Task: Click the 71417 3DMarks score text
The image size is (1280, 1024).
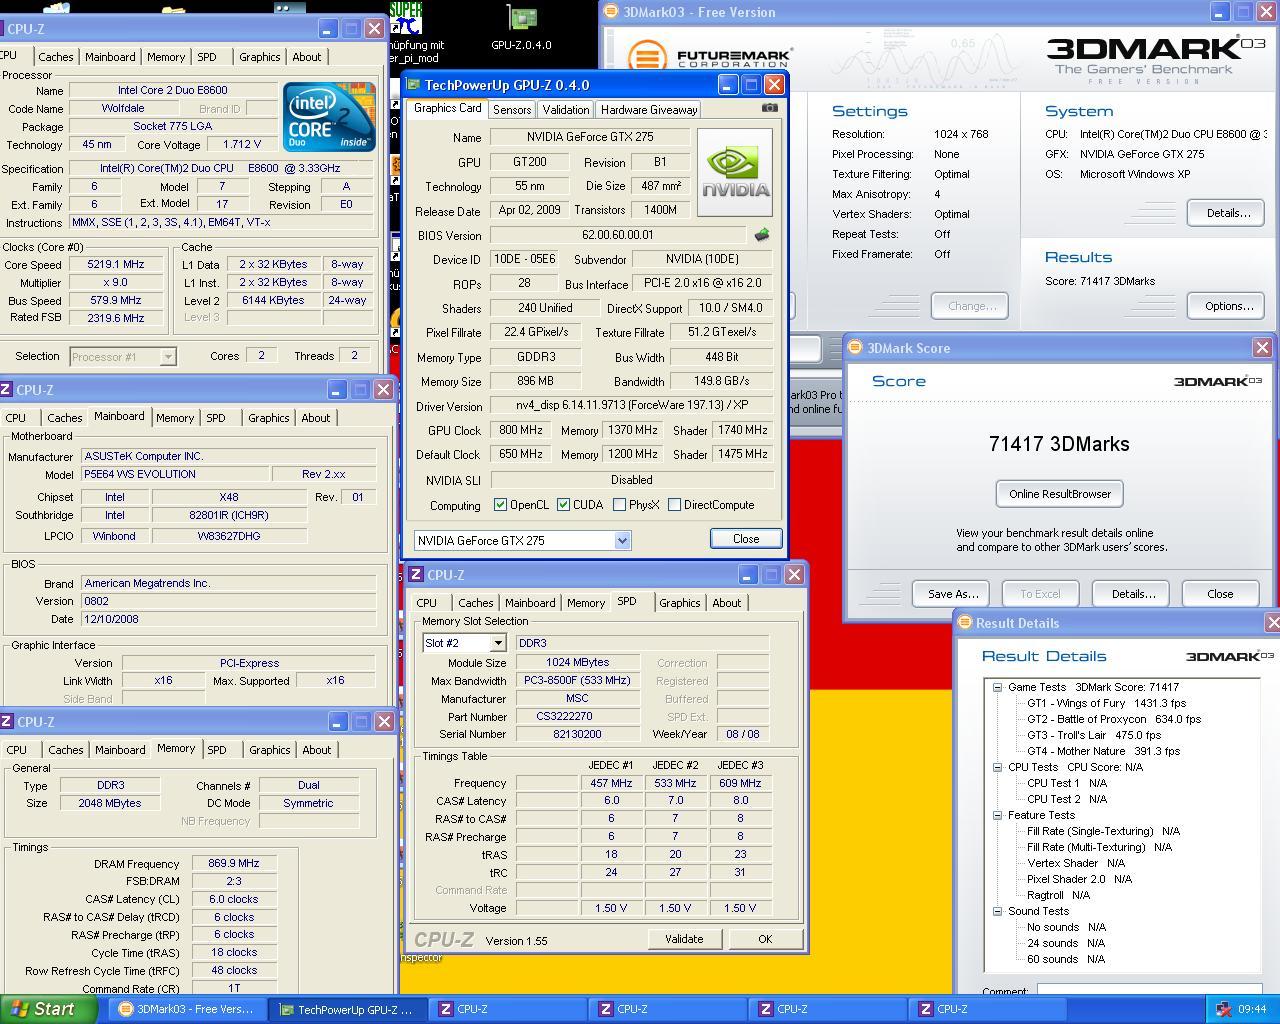Action: 1059,444
